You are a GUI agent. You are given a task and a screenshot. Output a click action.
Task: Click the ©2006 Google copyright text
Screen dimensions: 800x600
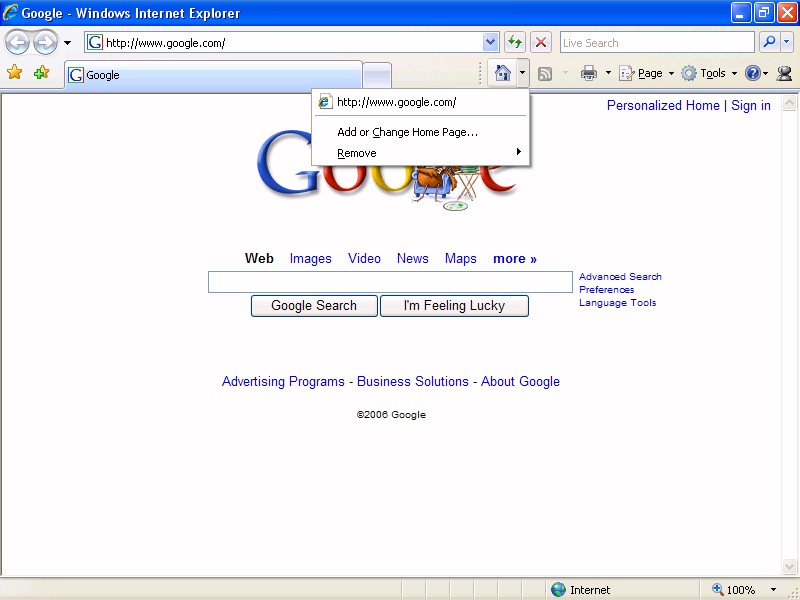pyautogui.click(x=391, y=415)
